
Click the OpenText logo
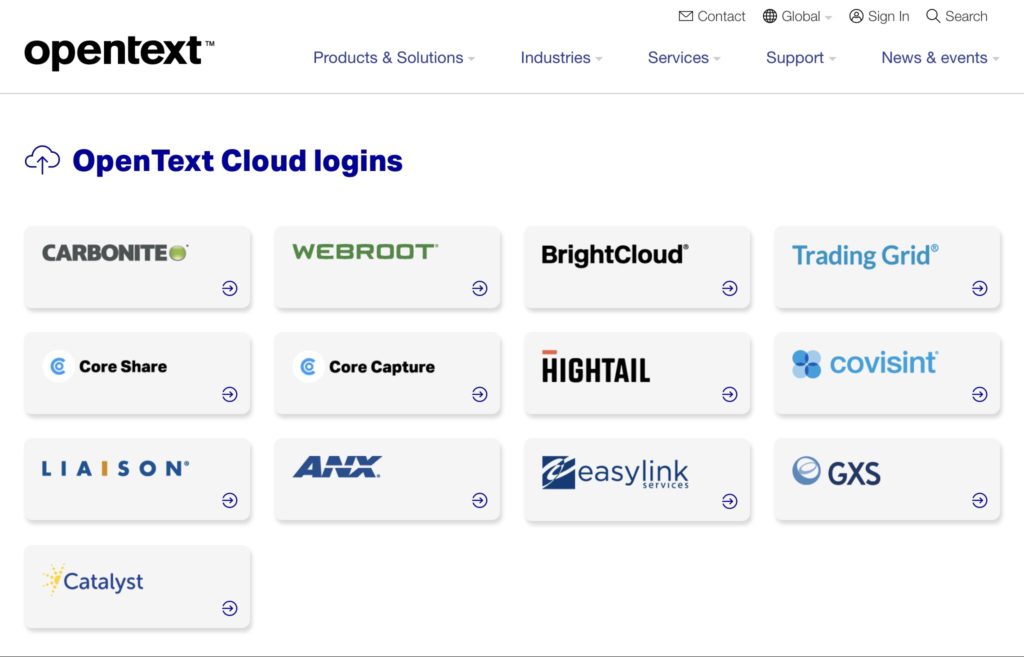point(120,52)
